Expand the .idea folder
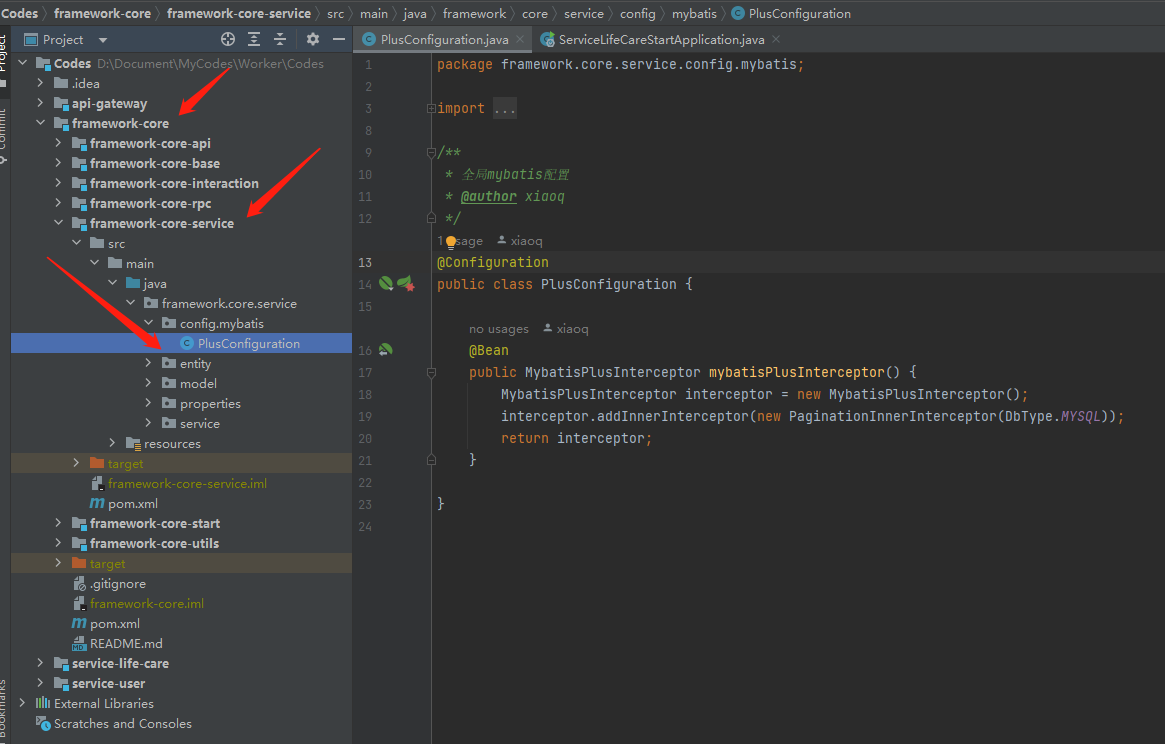This screenshot has width=1165, height=744. click(41, 83)
